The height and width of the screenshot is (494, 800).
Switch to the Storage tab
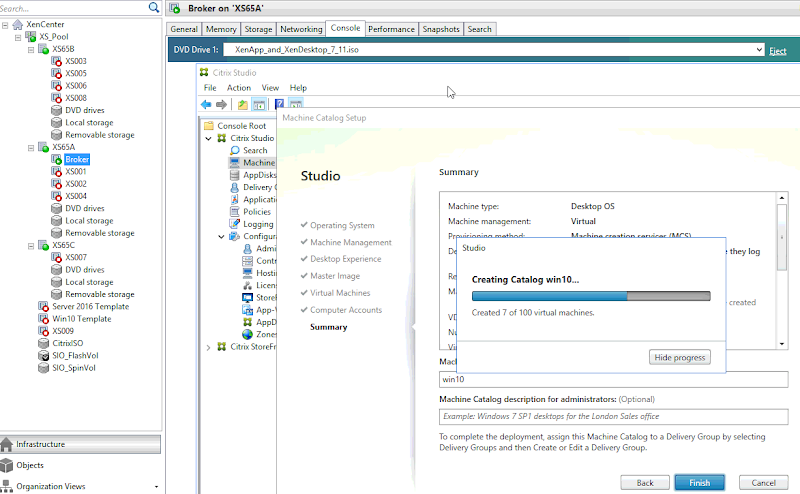(258, 29)
